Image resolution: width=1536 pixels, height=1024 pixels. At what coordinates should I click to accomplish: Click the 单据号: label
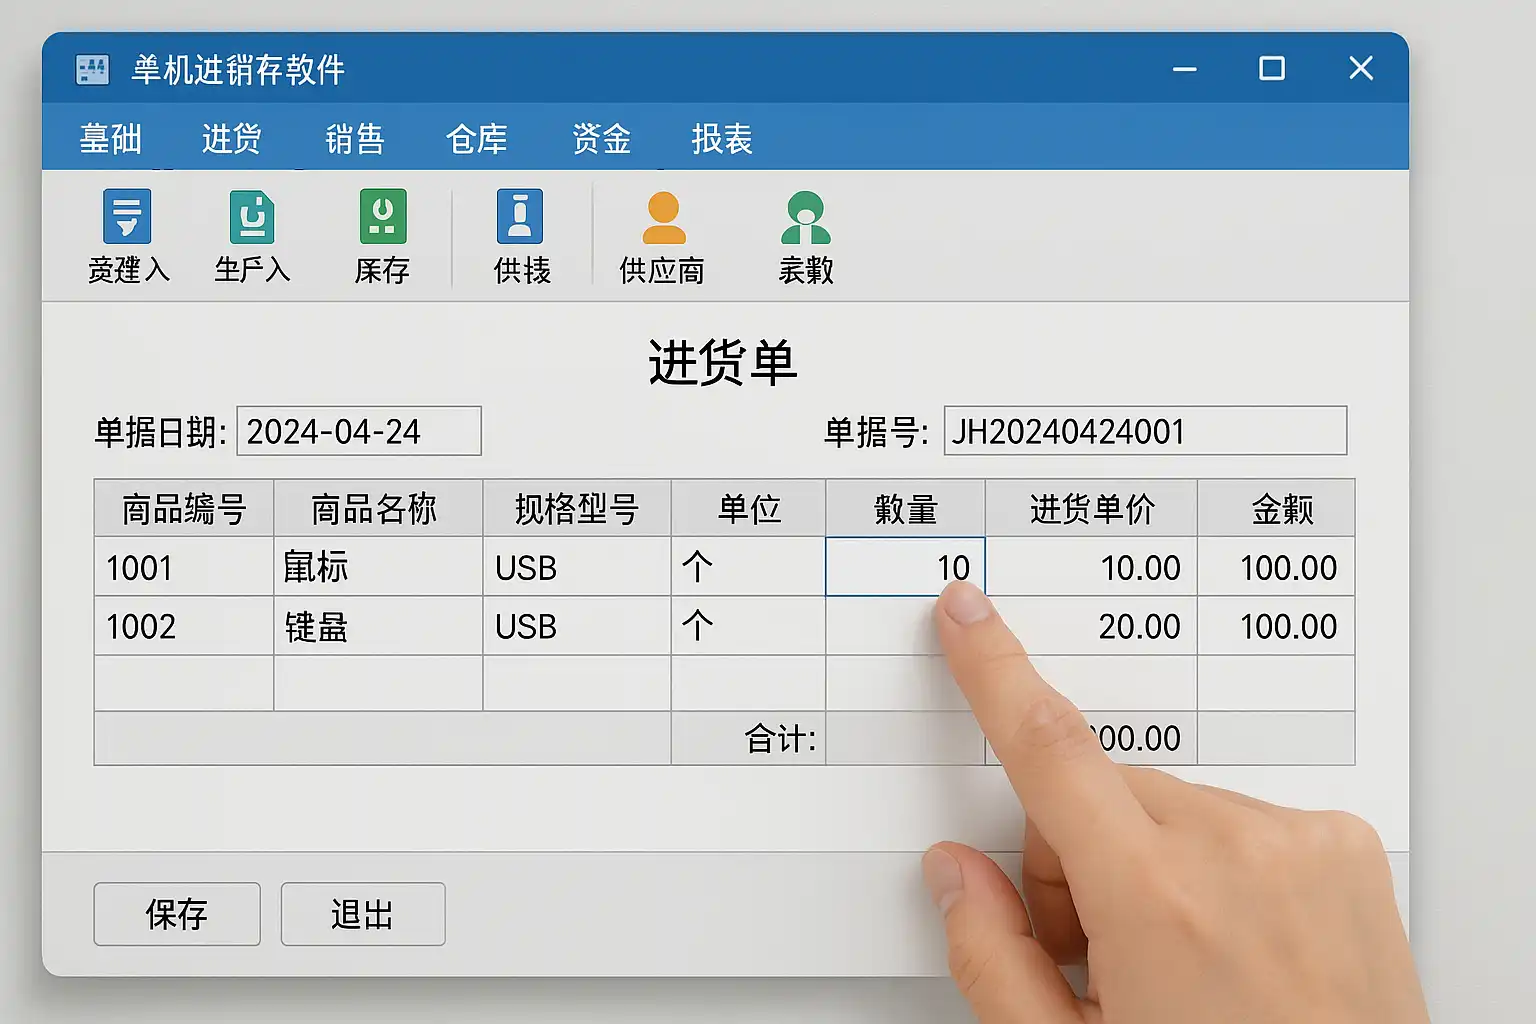[876, 432]
